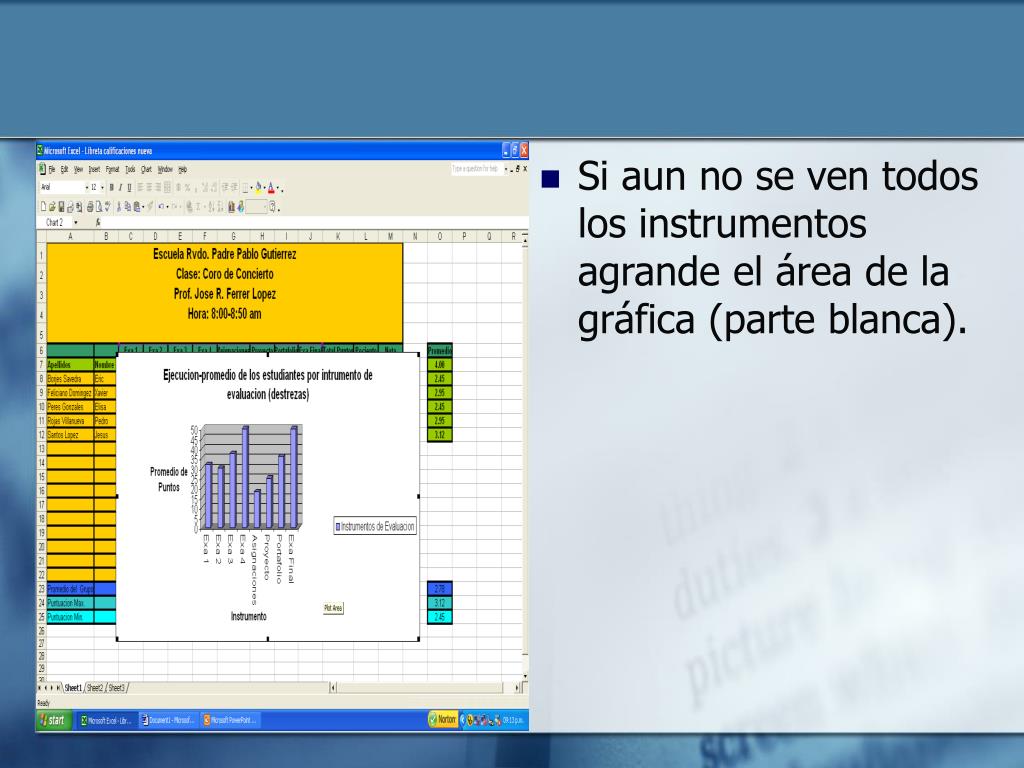Click the Percent style icon
The image size is (1024, 768).
tap(187, 187)
